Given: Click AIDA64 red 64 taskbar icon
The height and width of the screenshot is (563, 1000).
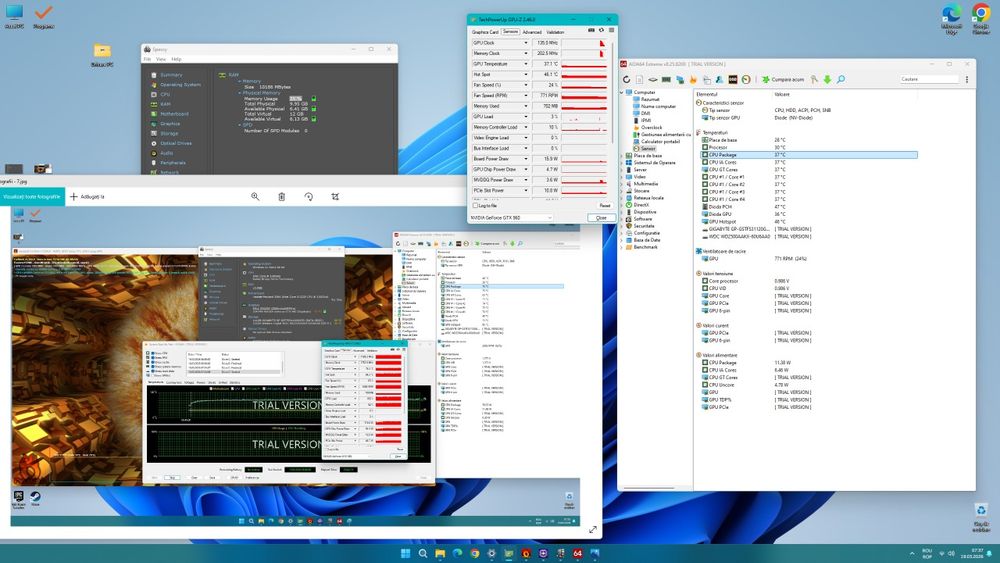Looking at the screenshot, I should pos(577,553).
